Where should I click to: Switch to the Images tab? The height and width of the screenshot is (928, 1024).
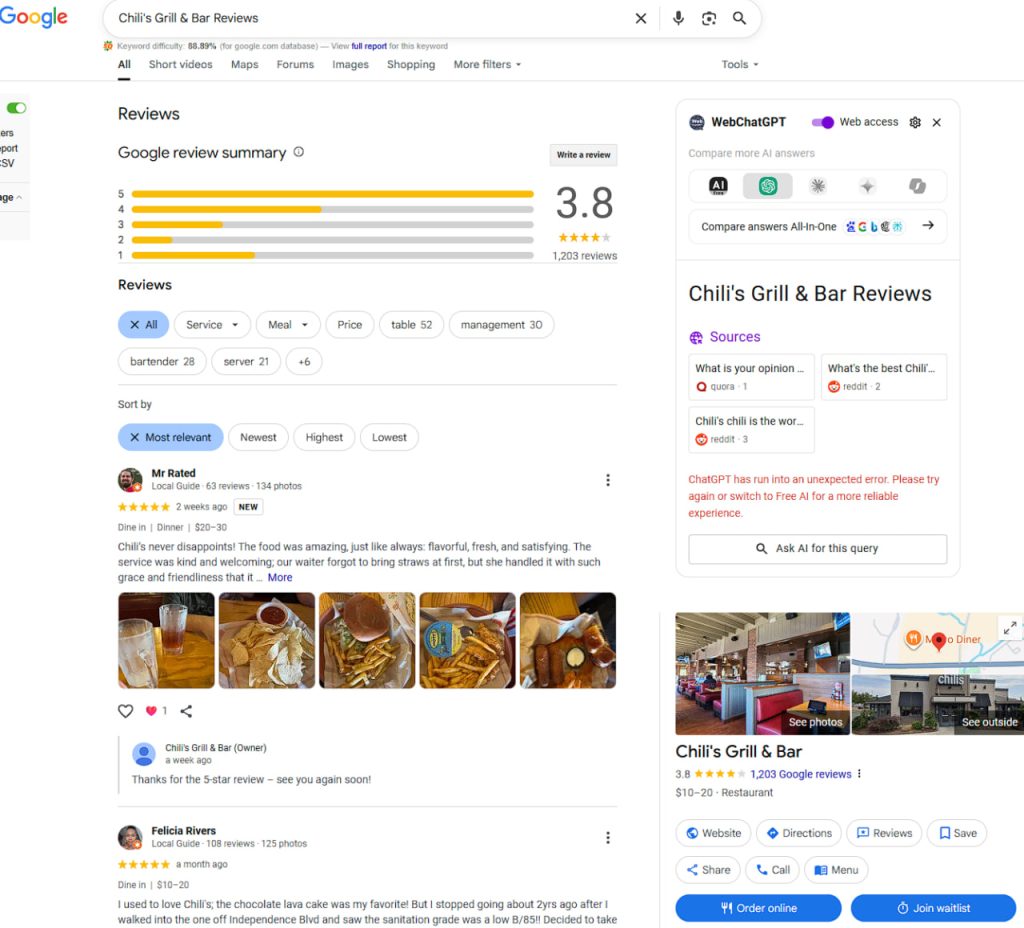click(350, 64)
